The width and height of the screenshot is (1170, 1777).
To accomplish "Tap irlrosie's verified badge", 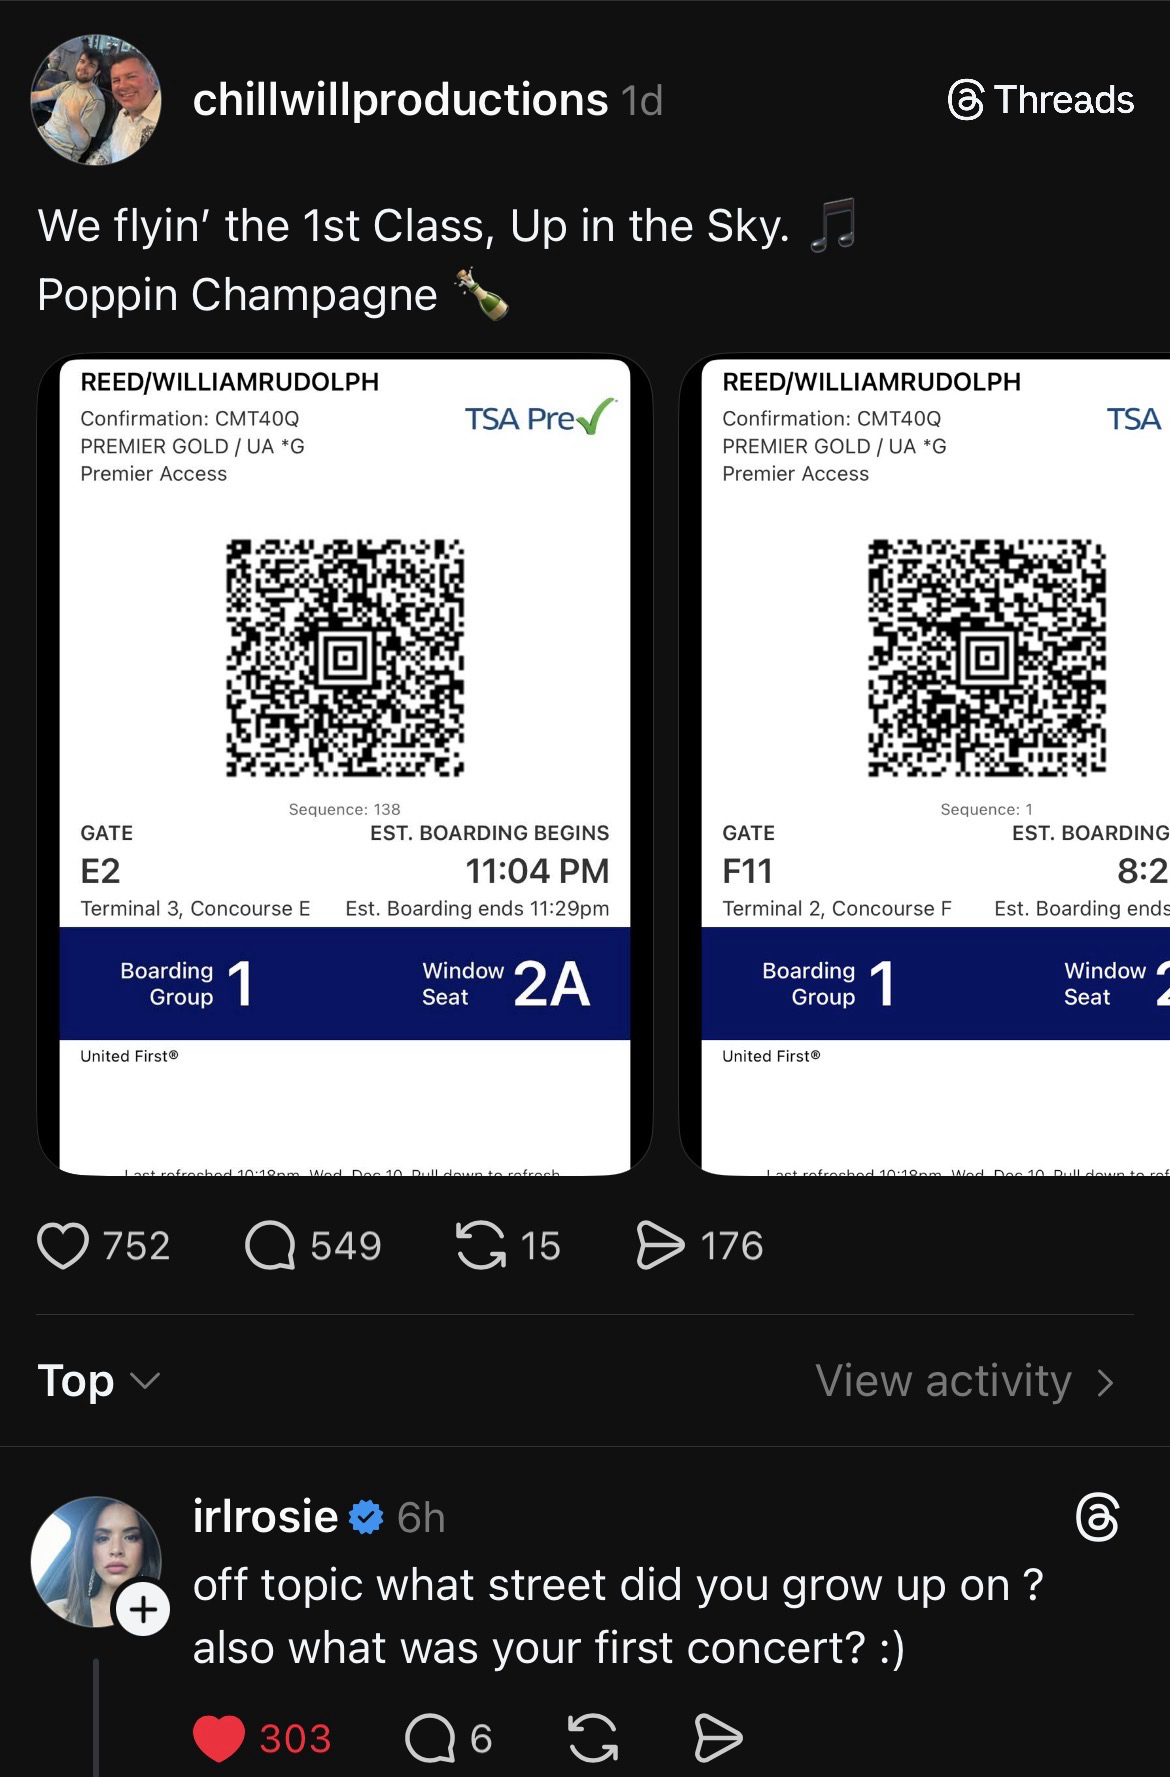I will (366, 1518).
